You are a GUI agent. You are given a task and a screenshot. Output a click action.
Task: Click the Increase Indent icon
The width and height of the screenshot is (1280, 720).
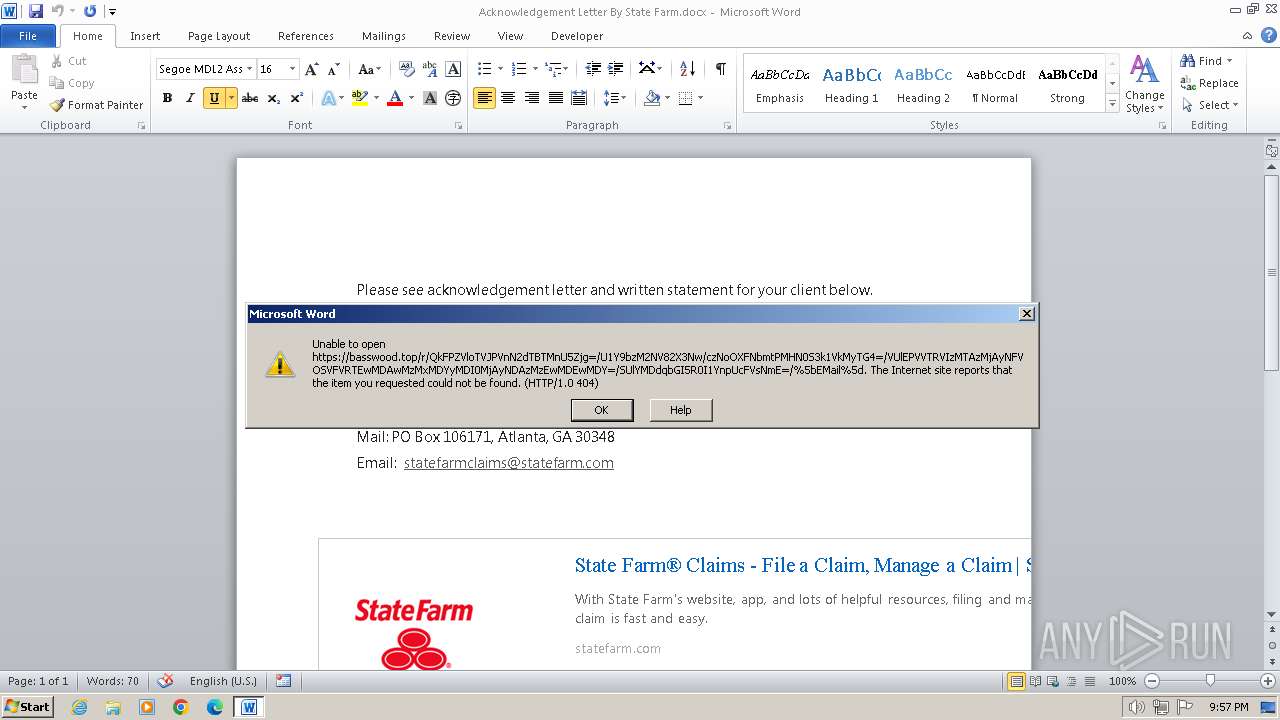click(616, 69)
